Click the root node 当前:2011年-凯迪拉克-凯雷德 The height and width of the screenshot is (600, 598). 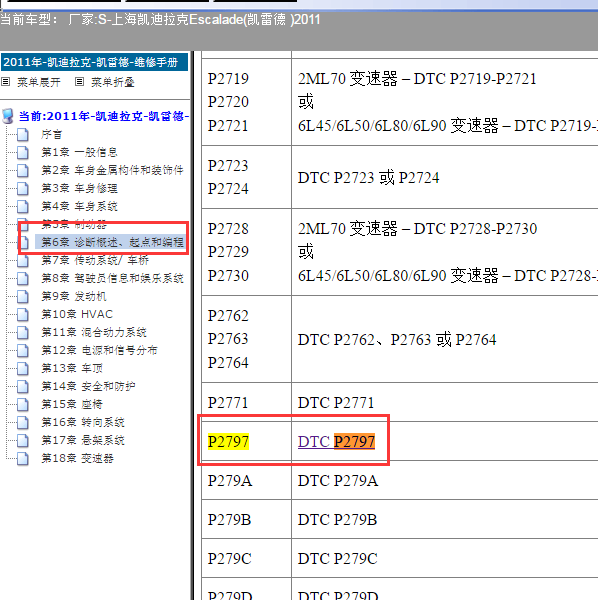[x=104, y=116]
